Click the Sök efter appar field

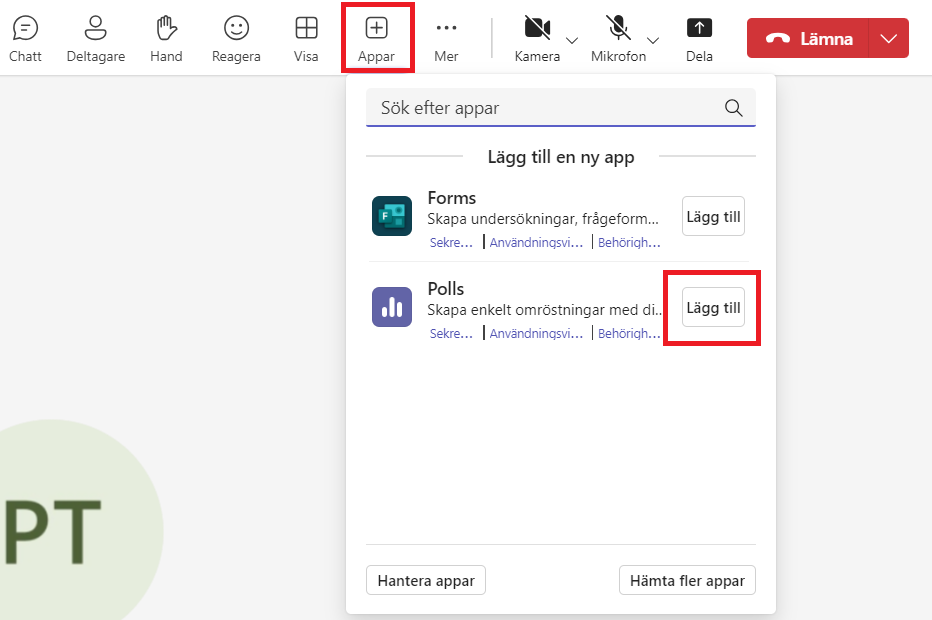click(561, 108)
